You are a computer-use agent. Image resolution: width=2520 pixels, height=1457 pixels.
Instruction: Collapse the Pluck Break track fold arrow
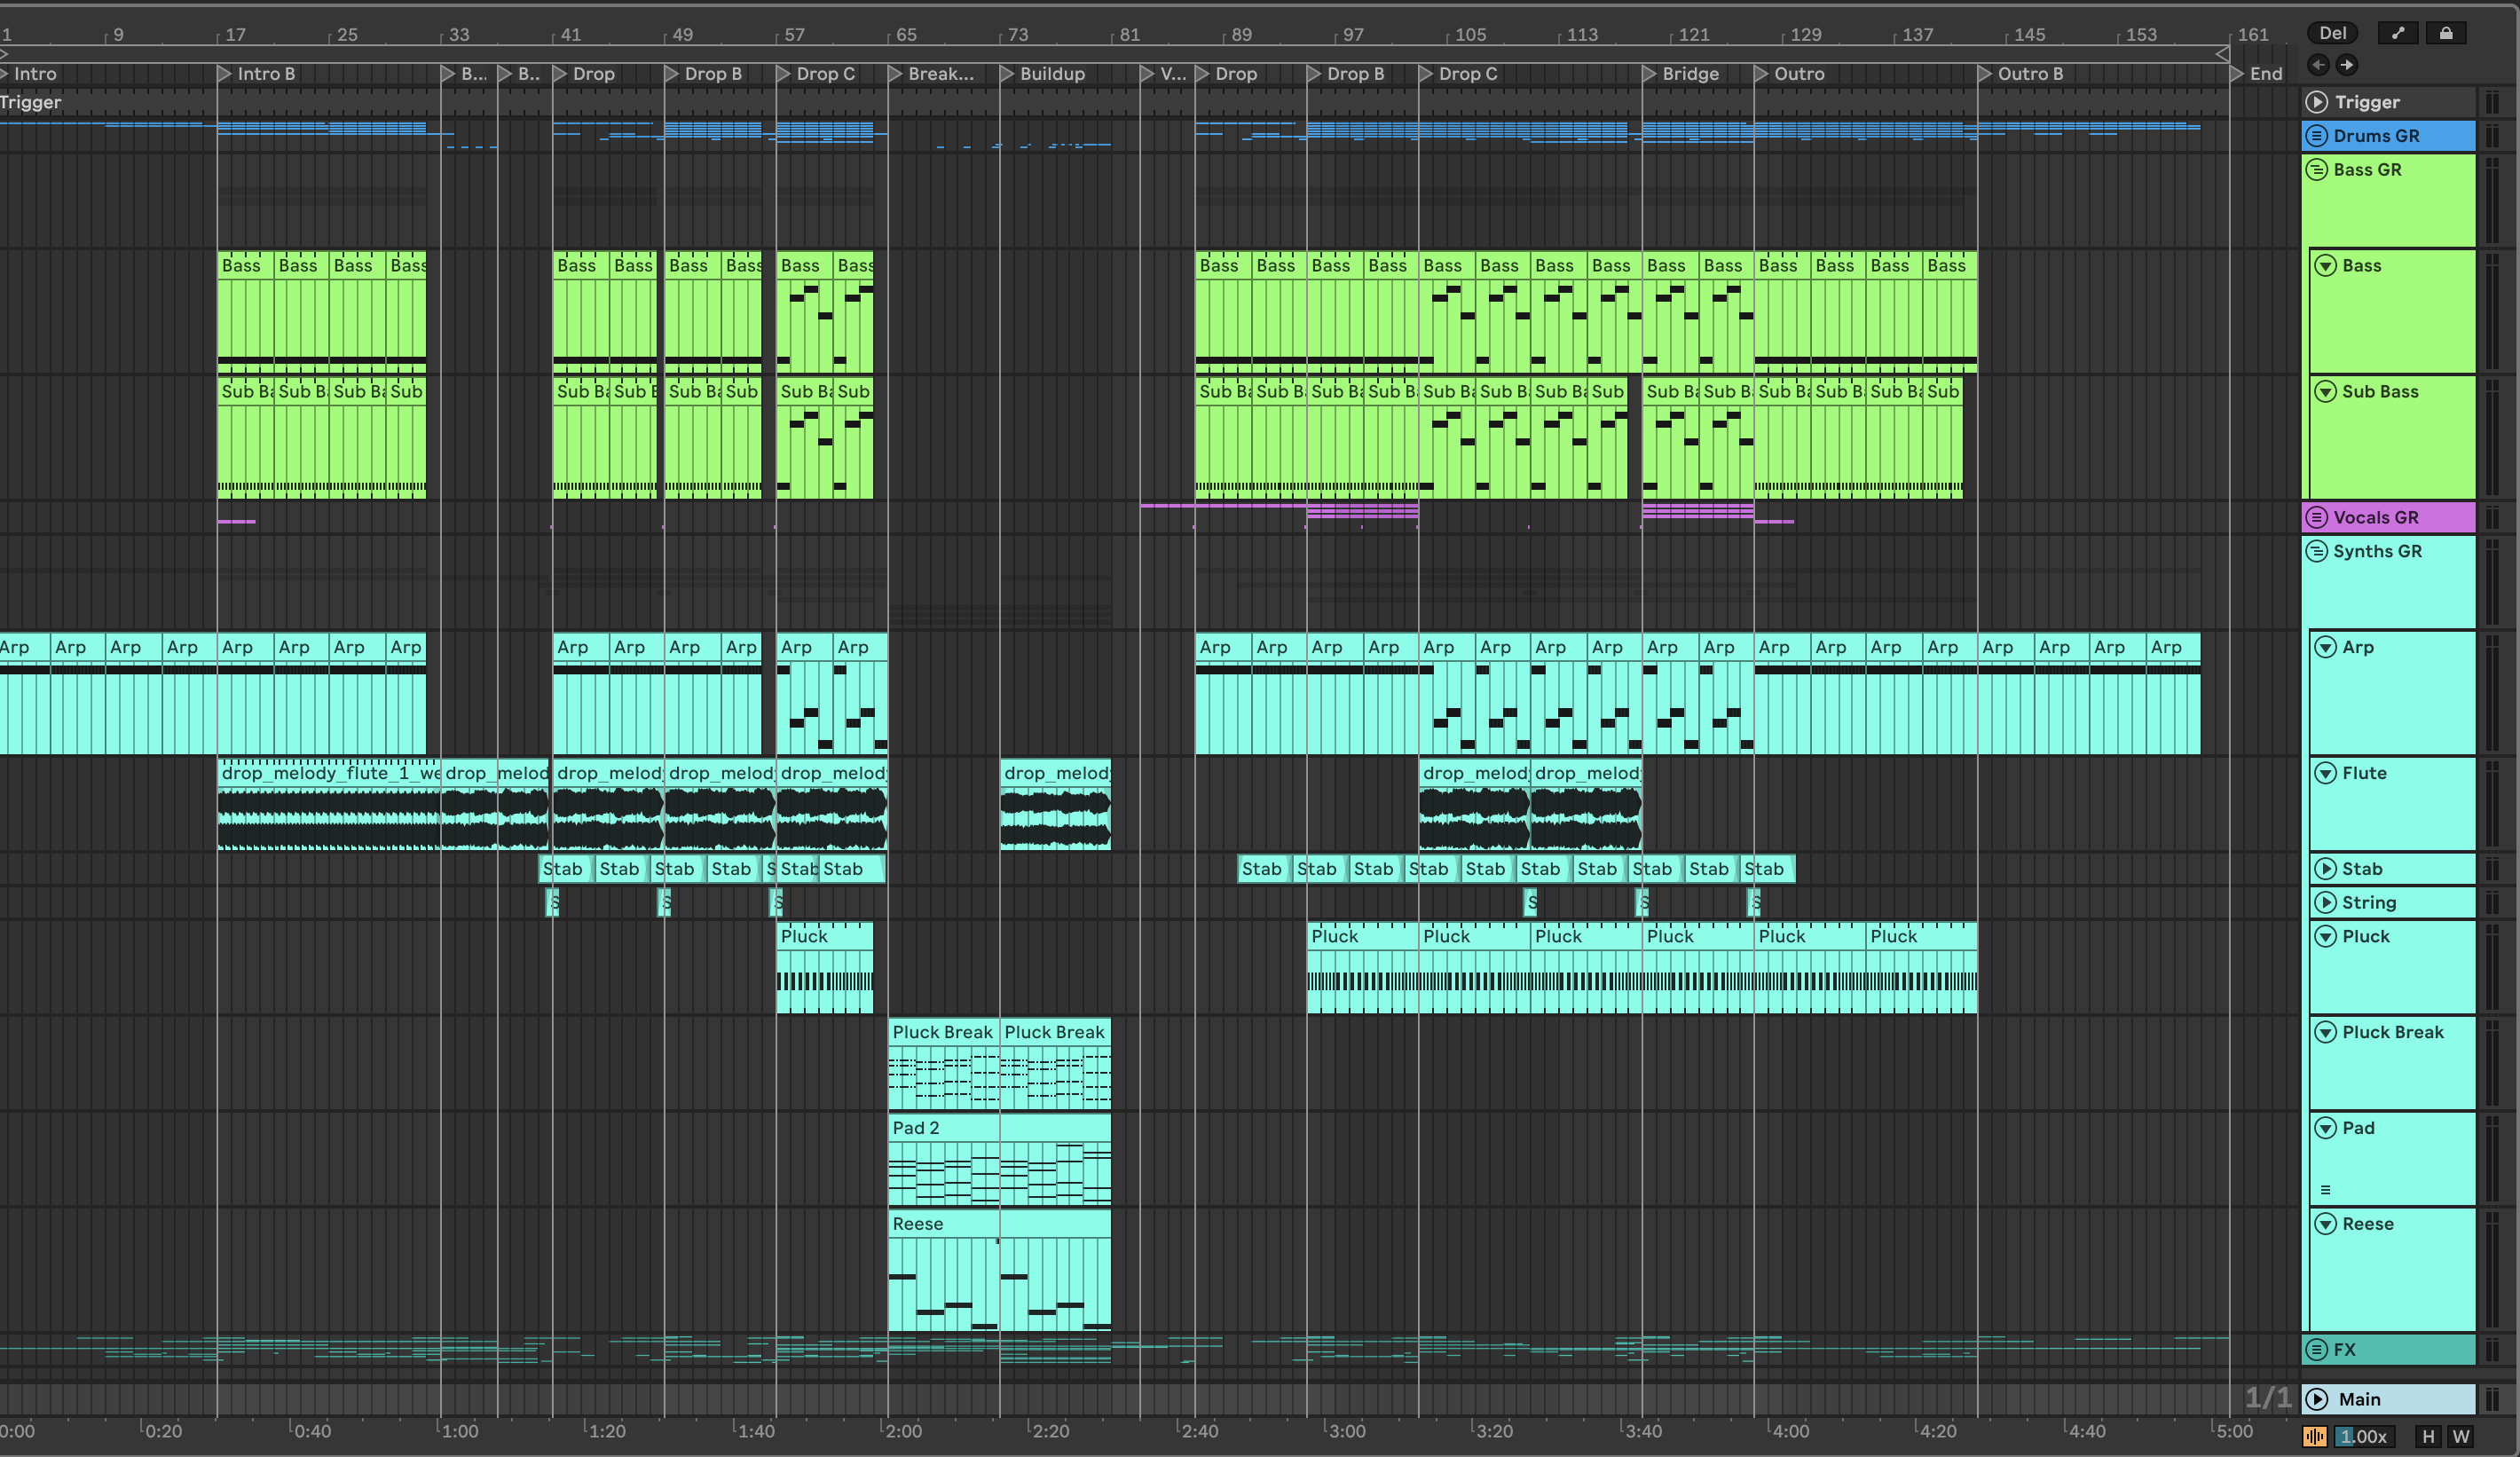2326,1033
